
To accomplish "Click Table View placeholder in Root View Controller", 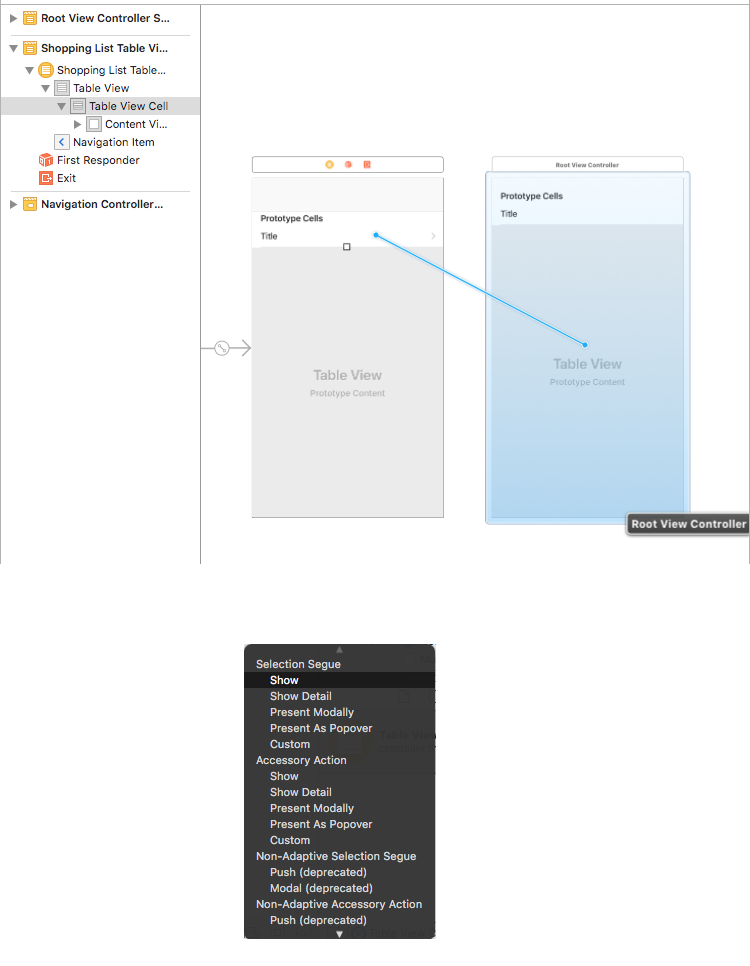I will point(587,364).
